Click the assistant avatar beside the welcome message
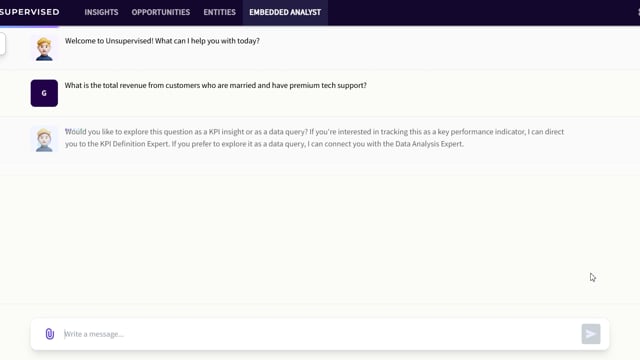Screen dimensions: 640x360 [44, 49]
